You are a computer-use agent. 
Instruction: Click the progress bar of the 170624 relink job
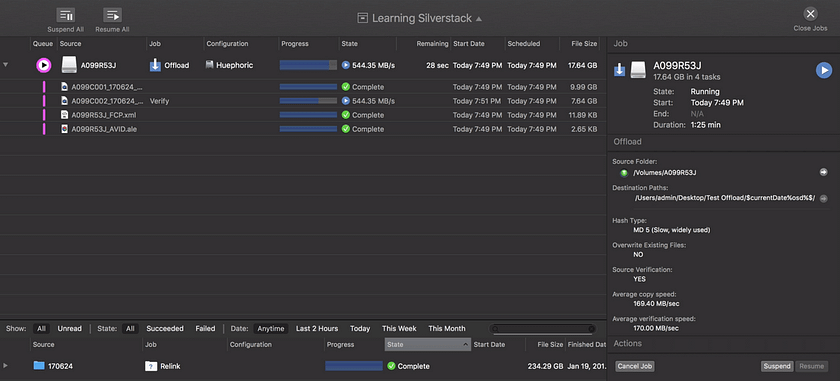point(354,366)
